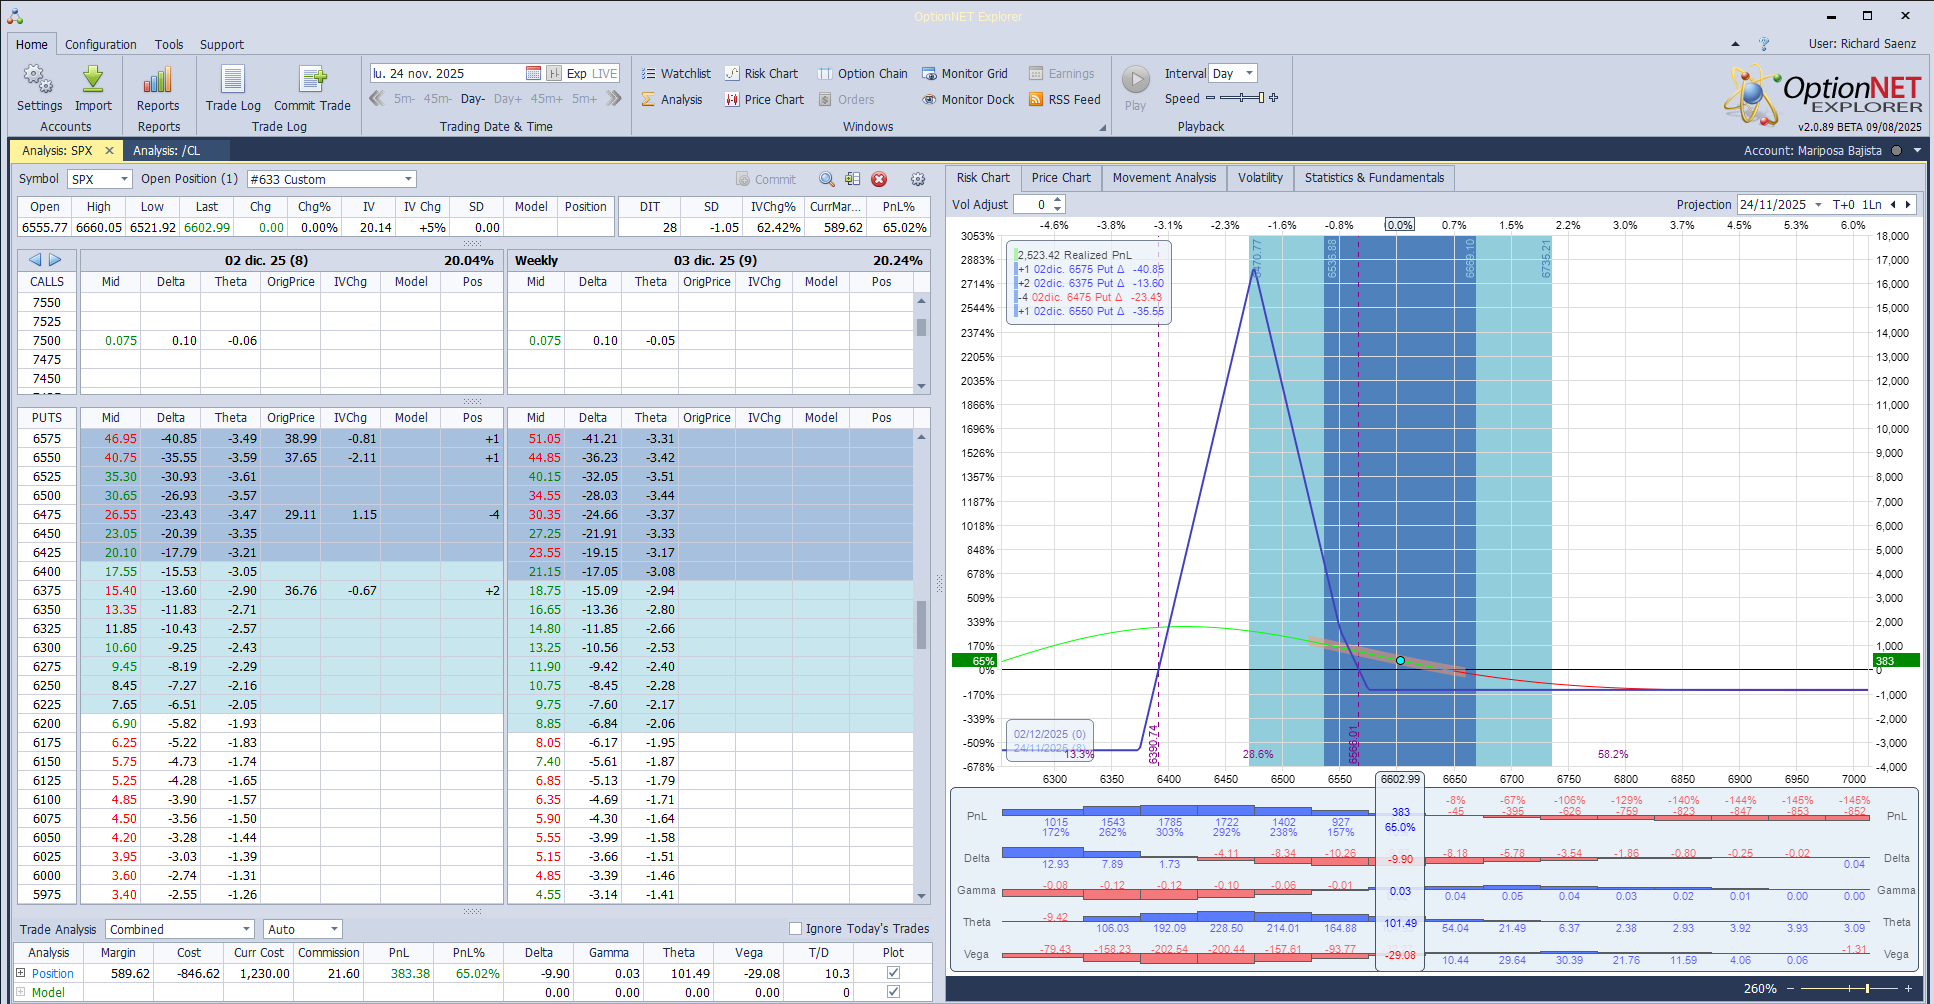
Task: Click the red delete position icon
Action: click(879, 179)
